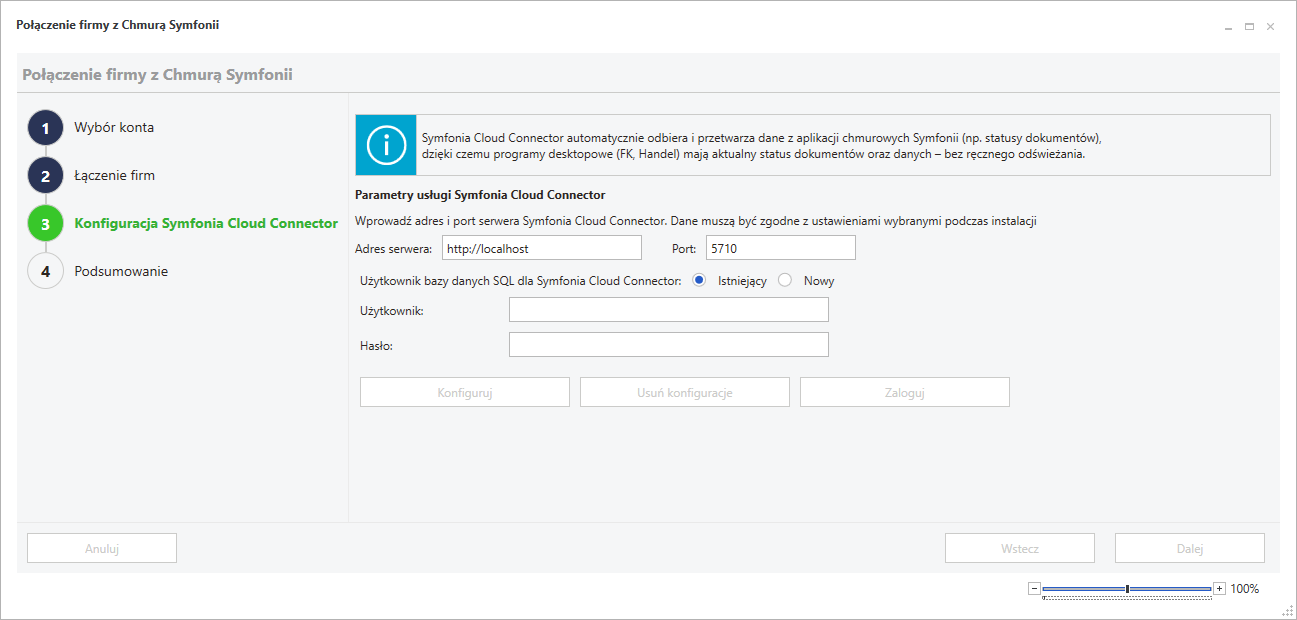Focus the Użytkownik text field
Viewport: 1297px width, 620px height.
pyautogui.click(x=668, y=310)
